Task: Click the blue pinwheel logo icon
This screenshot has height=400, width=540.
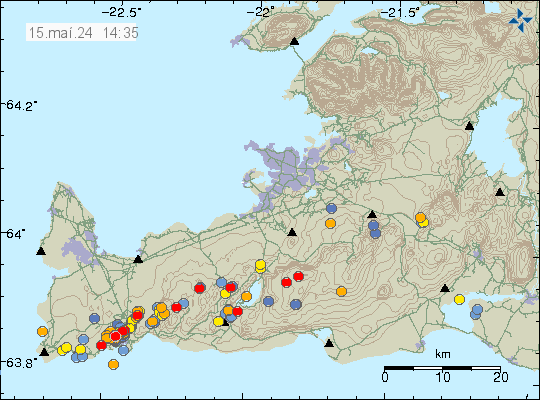Action: tap(520, 21)
